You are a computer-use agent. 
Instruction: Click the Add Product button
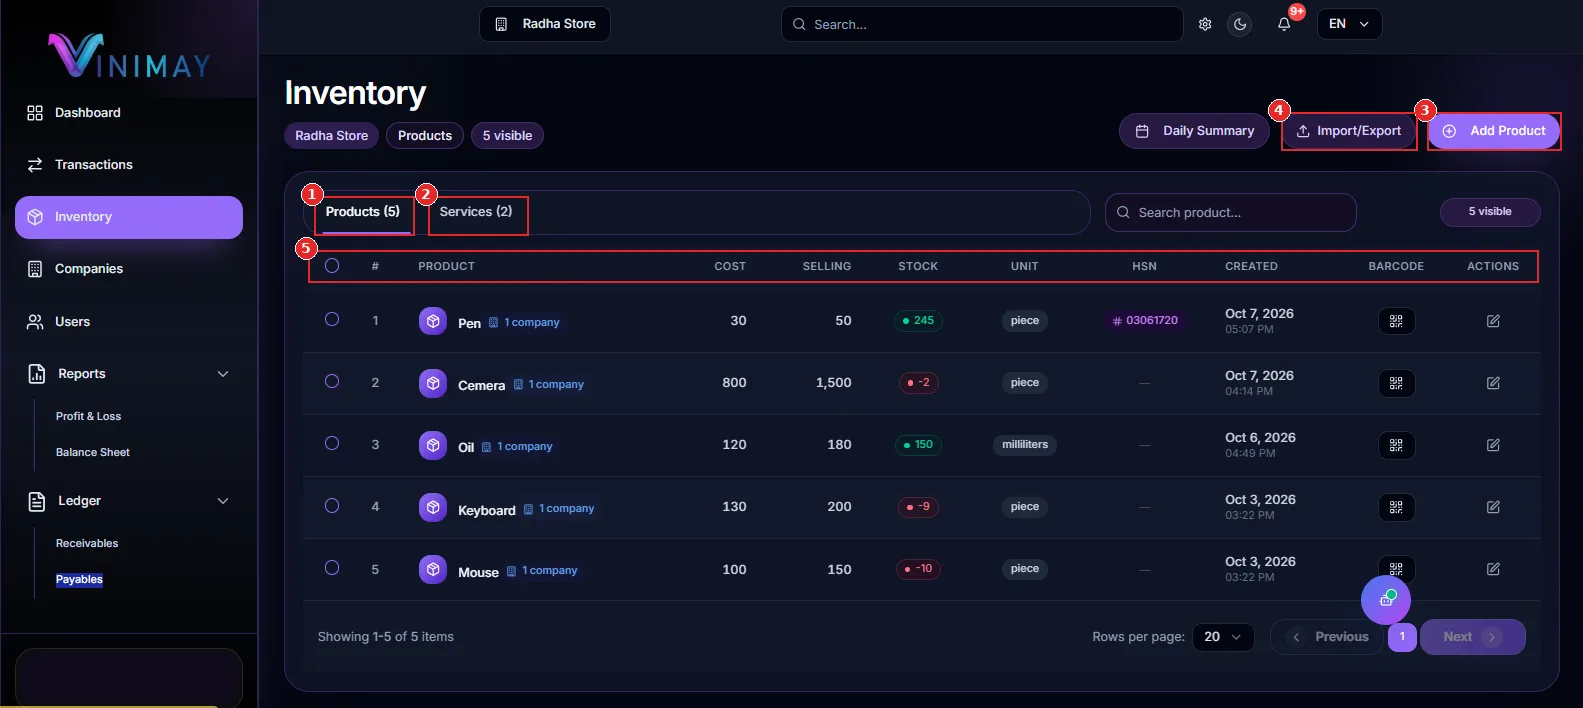(1494, 131)
